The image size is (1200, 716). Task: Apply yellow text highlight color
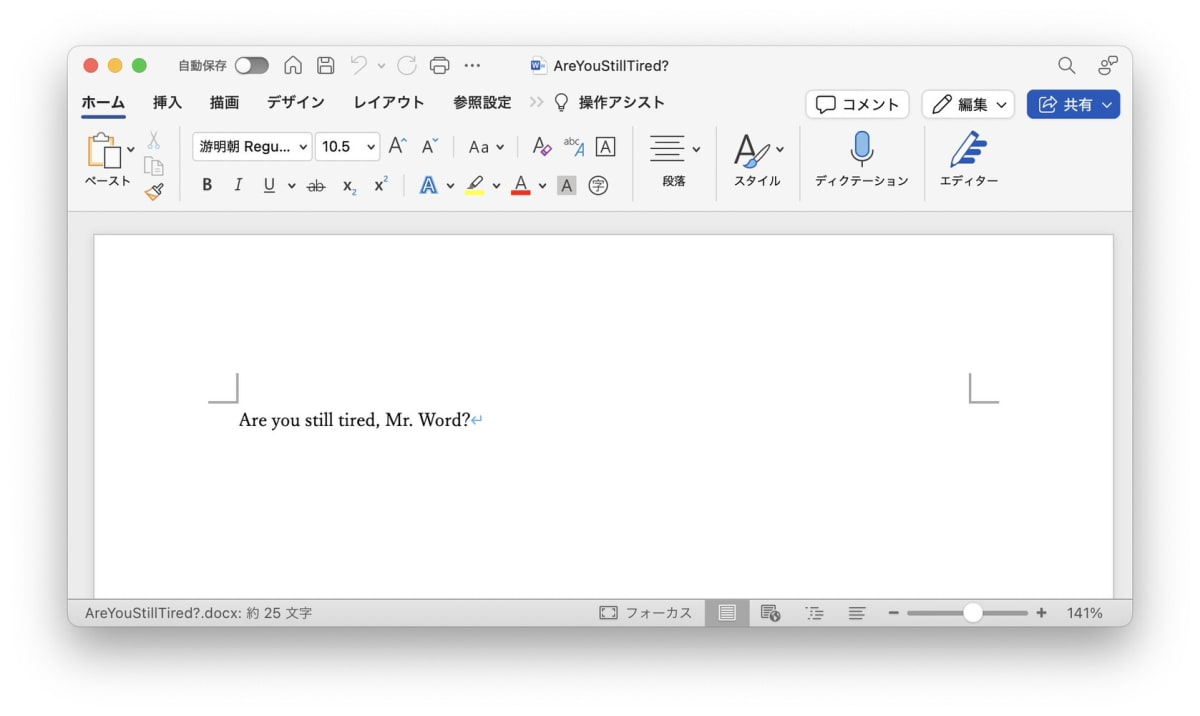(475, 185)
